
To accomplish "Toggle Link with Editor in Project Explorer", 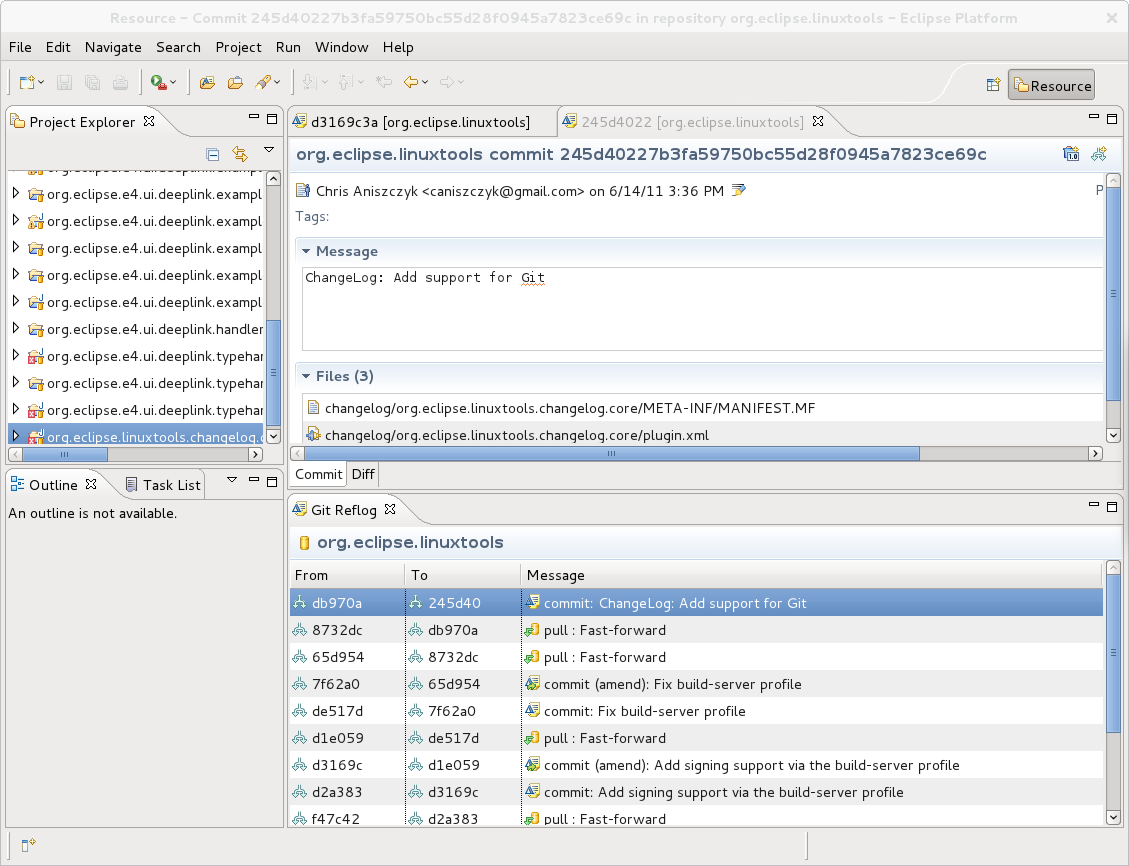I will click(240, 153).
